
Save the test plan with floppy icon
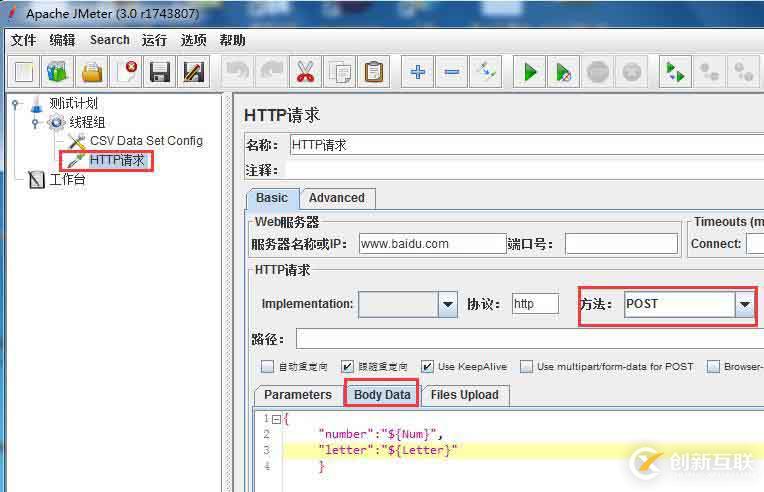160,72
